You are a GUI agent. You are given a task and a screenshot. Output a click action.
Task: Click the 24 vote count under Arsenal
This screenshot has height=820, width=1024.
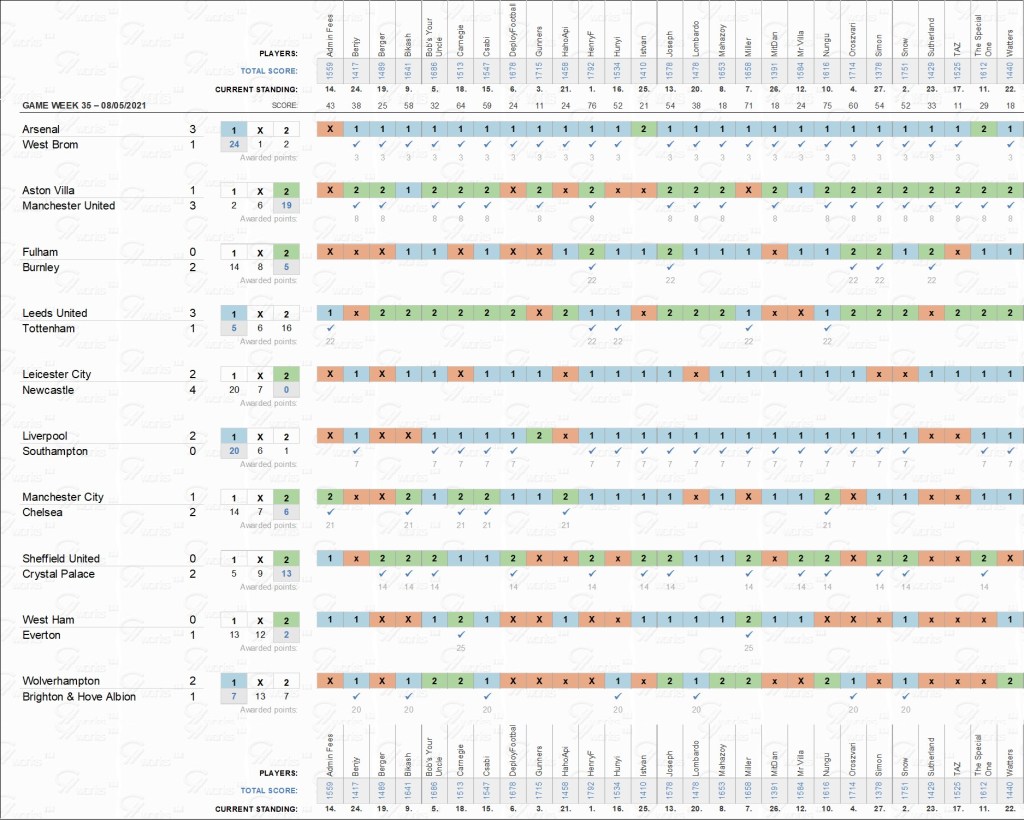[x=234, y=145]
